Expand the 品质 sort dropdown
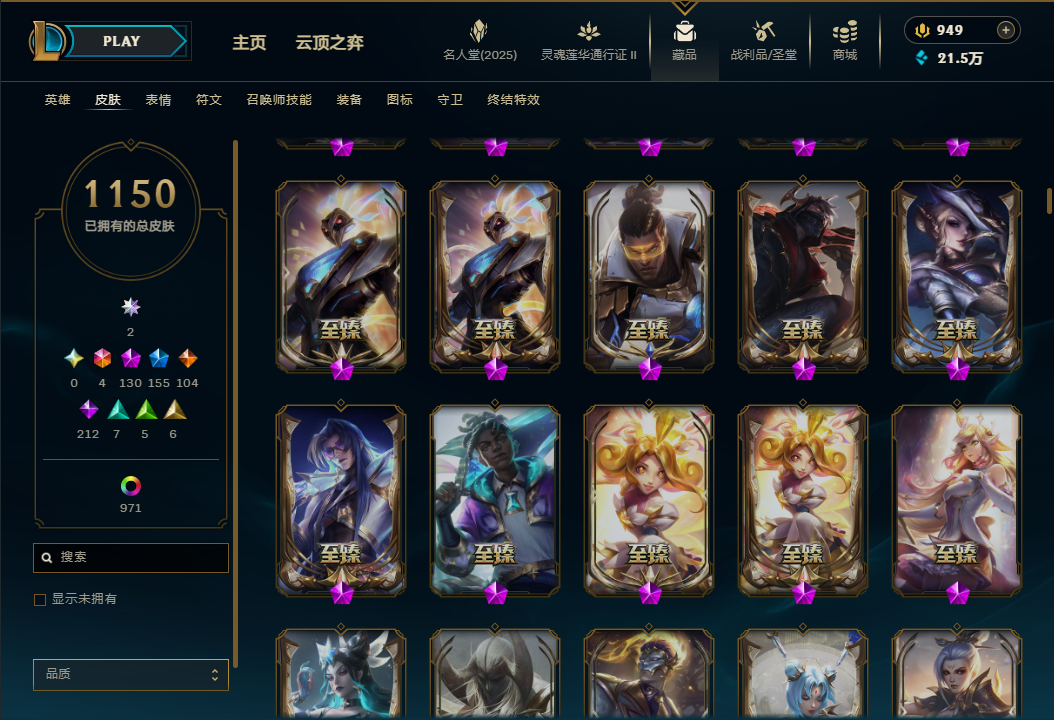Screen dimensions: 1054x720 [131, 674]
